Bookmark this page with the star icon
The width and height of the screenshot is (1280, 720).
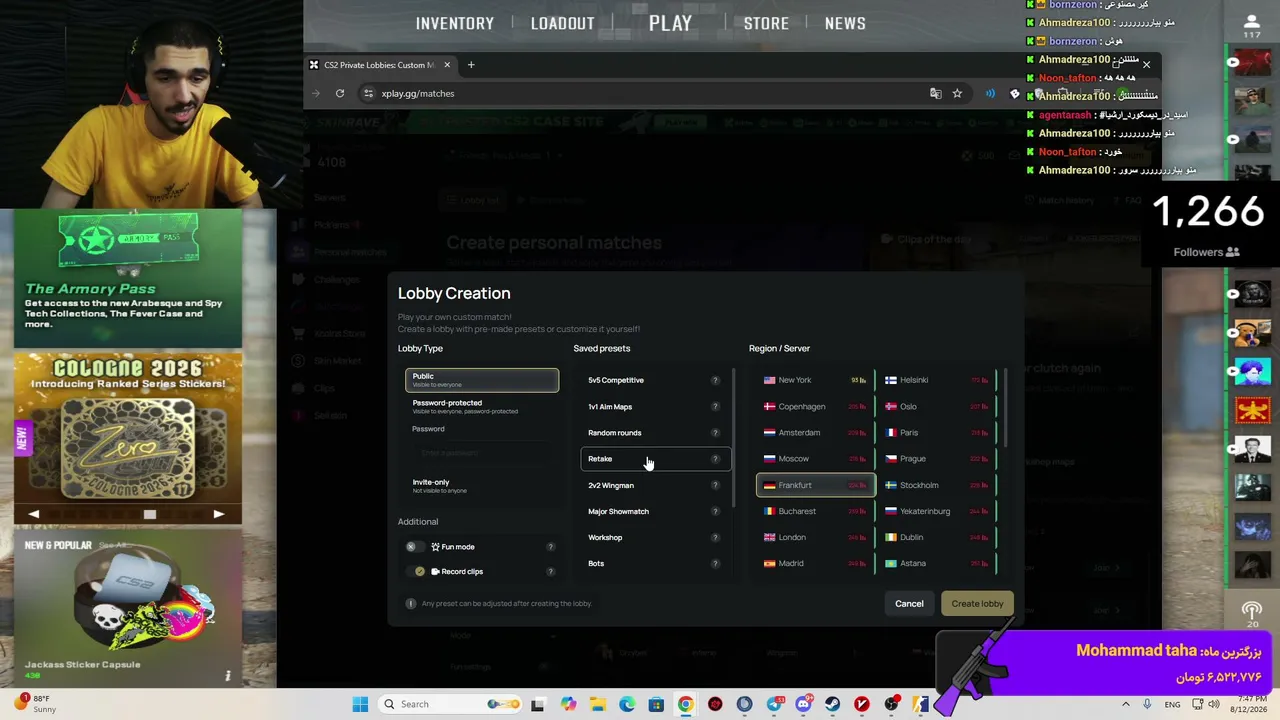(x=957, y=93)
